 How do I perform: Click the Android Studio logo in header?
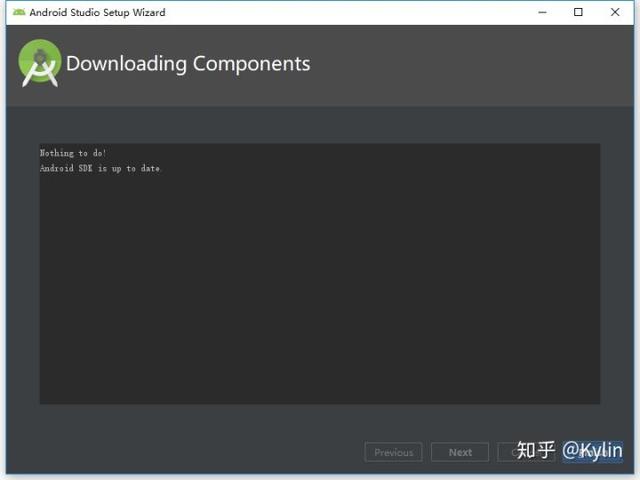[x=40, y=63]
